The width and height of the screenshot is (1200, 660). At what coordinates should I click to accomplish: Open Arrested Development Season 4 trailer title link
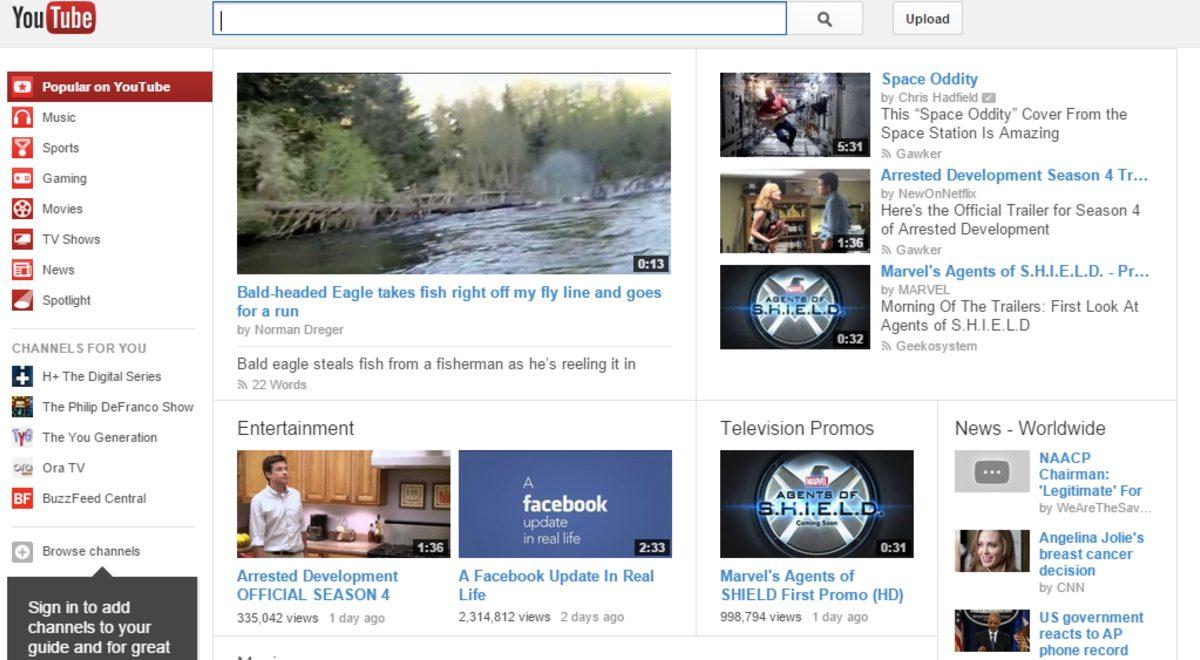click(1014, 175)
